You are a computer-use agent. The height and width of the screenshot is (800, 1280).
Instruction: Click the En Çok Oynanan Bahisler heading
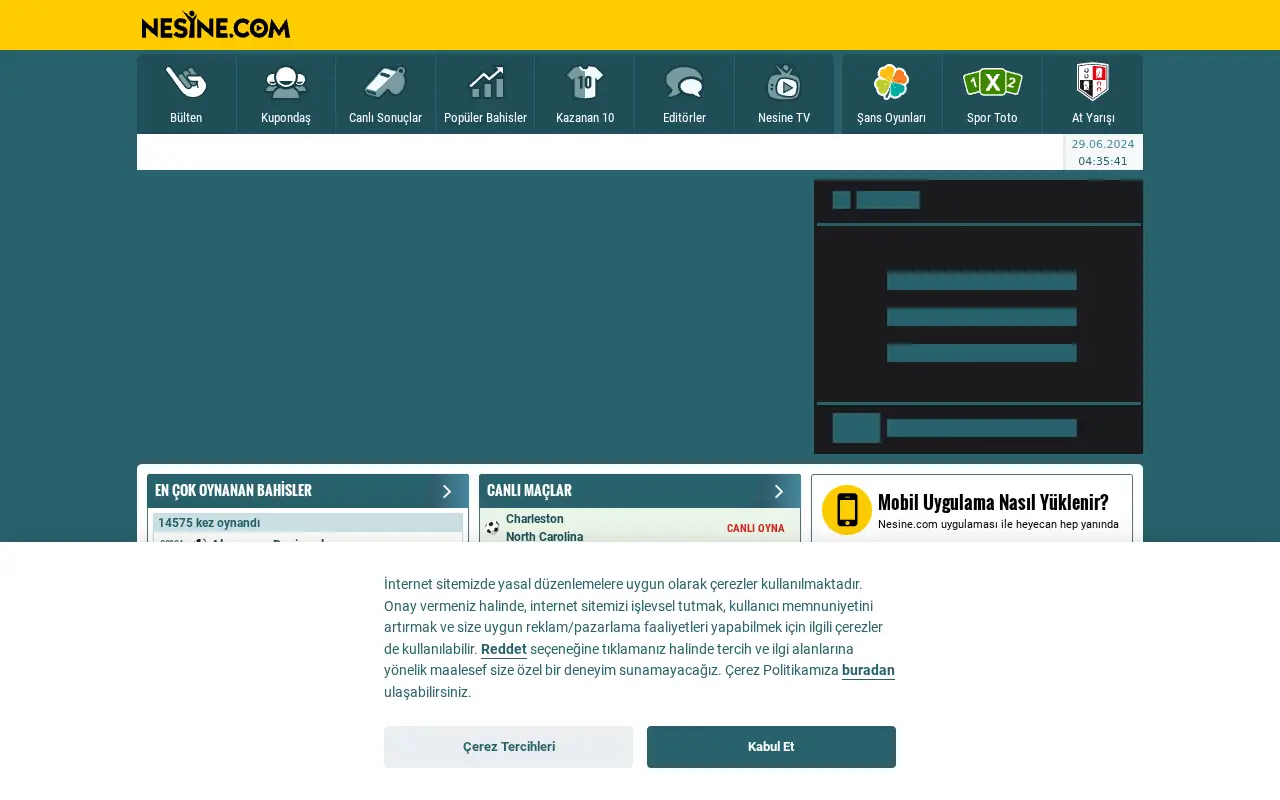tap(233, 490)
